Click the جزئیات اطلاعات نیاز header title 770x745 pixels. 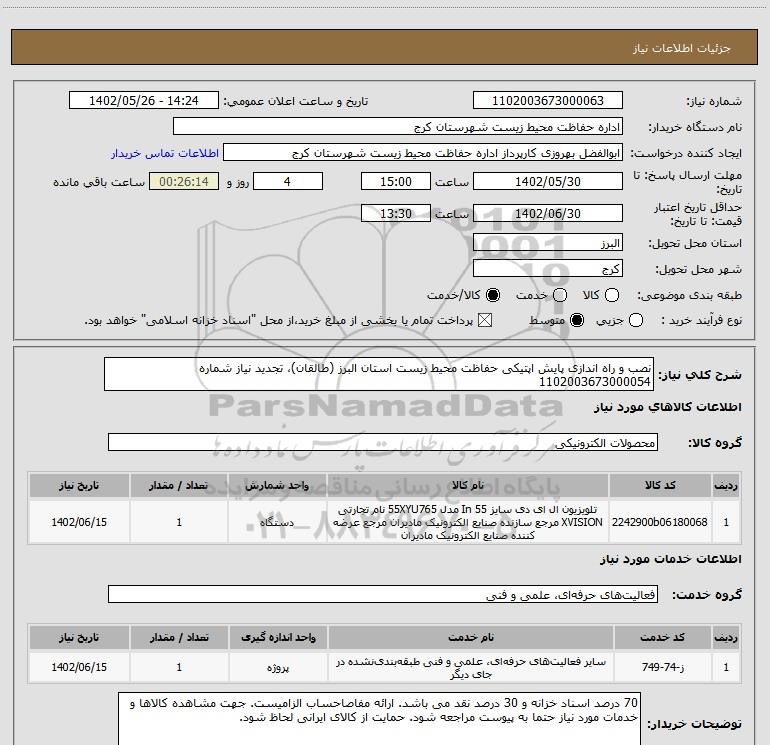(x=682, y=48)
